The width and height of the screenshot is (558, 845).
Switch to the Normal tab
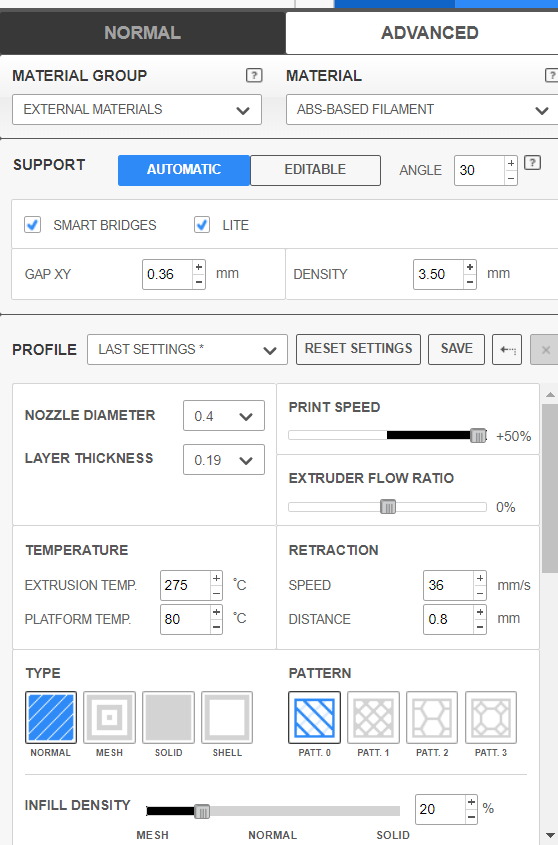[142, 33]
